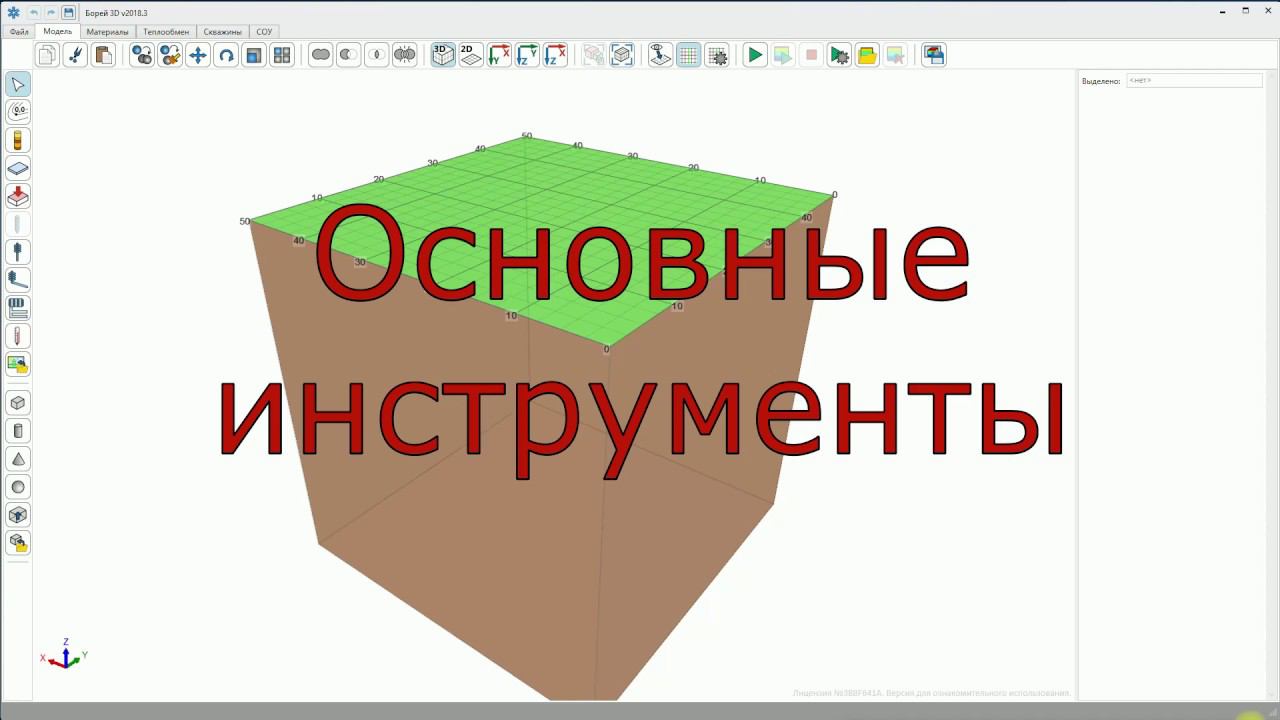Click the blue scale square icon

(254, 55)
